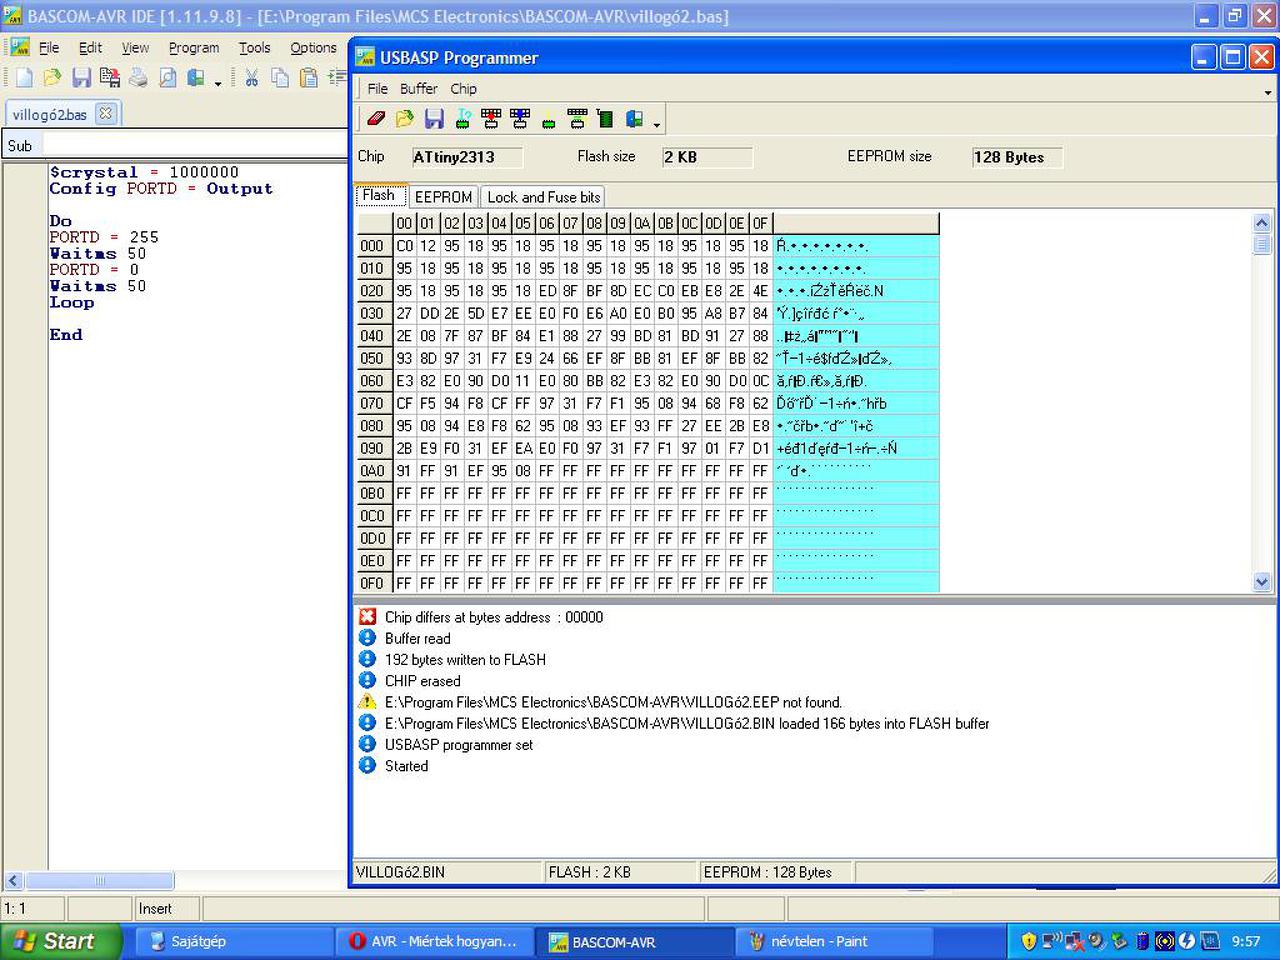The image size is (1280, 960).
Task: Select the hex row header 0A0
Action: click(x=373, y=471)
